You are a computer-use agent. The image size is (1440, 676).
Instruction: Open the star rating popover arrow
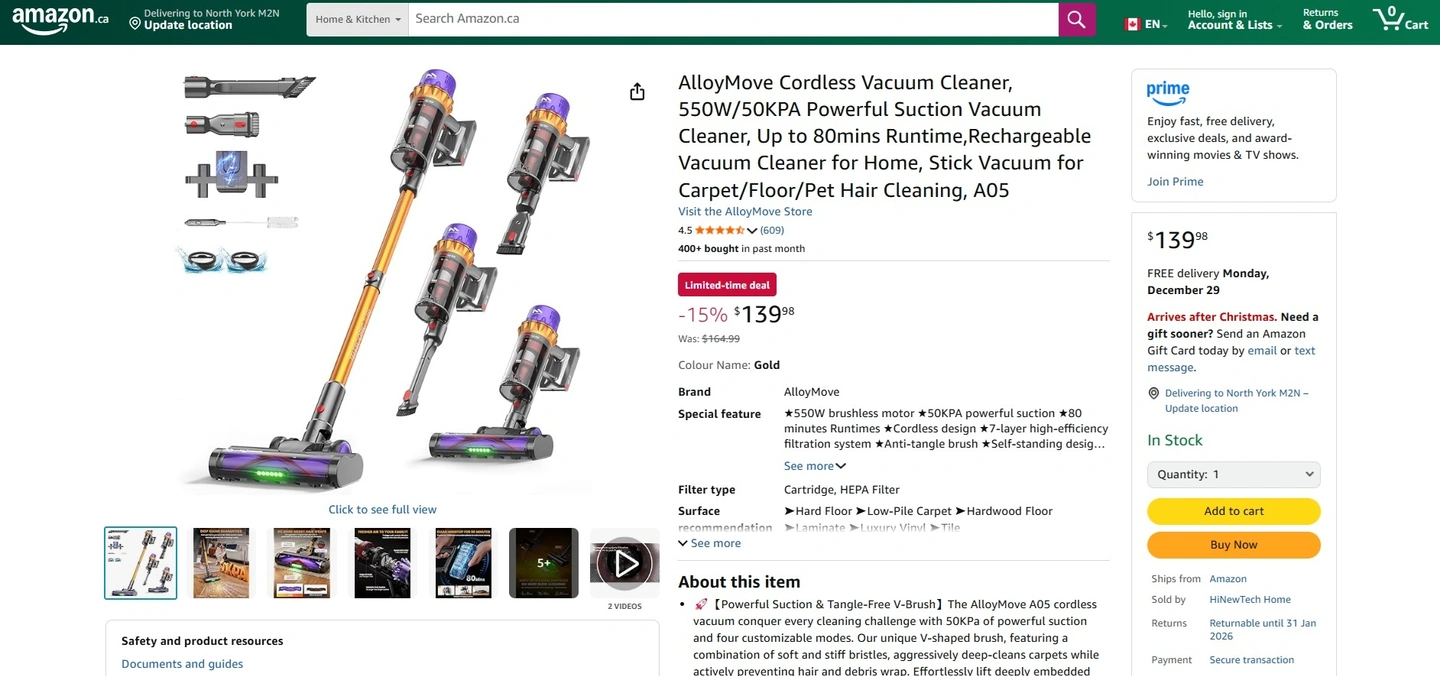[x=752, y=231]
